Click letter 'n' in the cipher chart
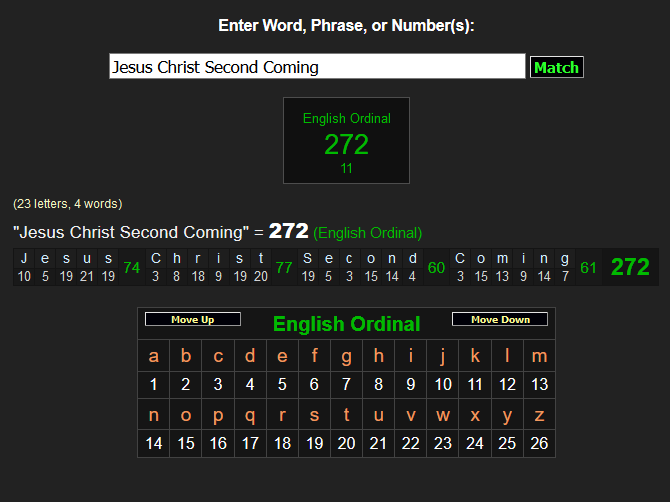 tap(153, 415)
